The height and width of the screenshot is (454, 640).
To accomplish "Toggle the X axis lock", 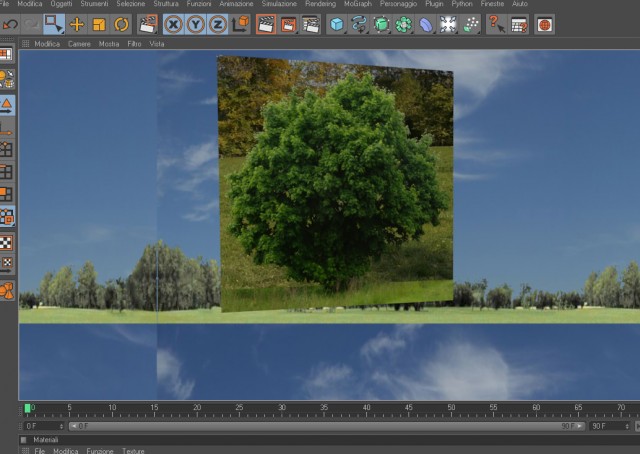I will click(x=173, y=24).
